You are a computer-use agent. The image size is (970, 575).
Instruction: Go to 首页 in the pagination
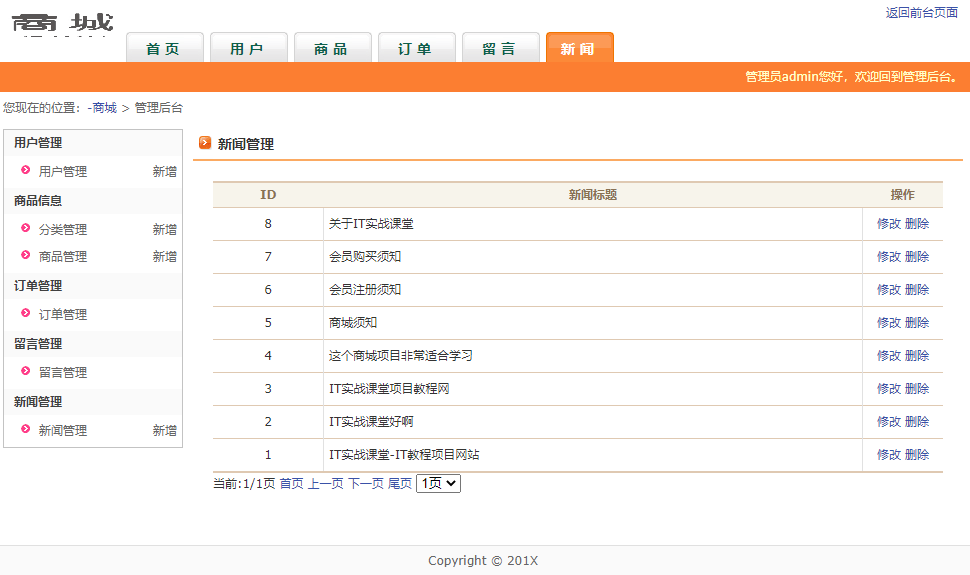(291, 483)
